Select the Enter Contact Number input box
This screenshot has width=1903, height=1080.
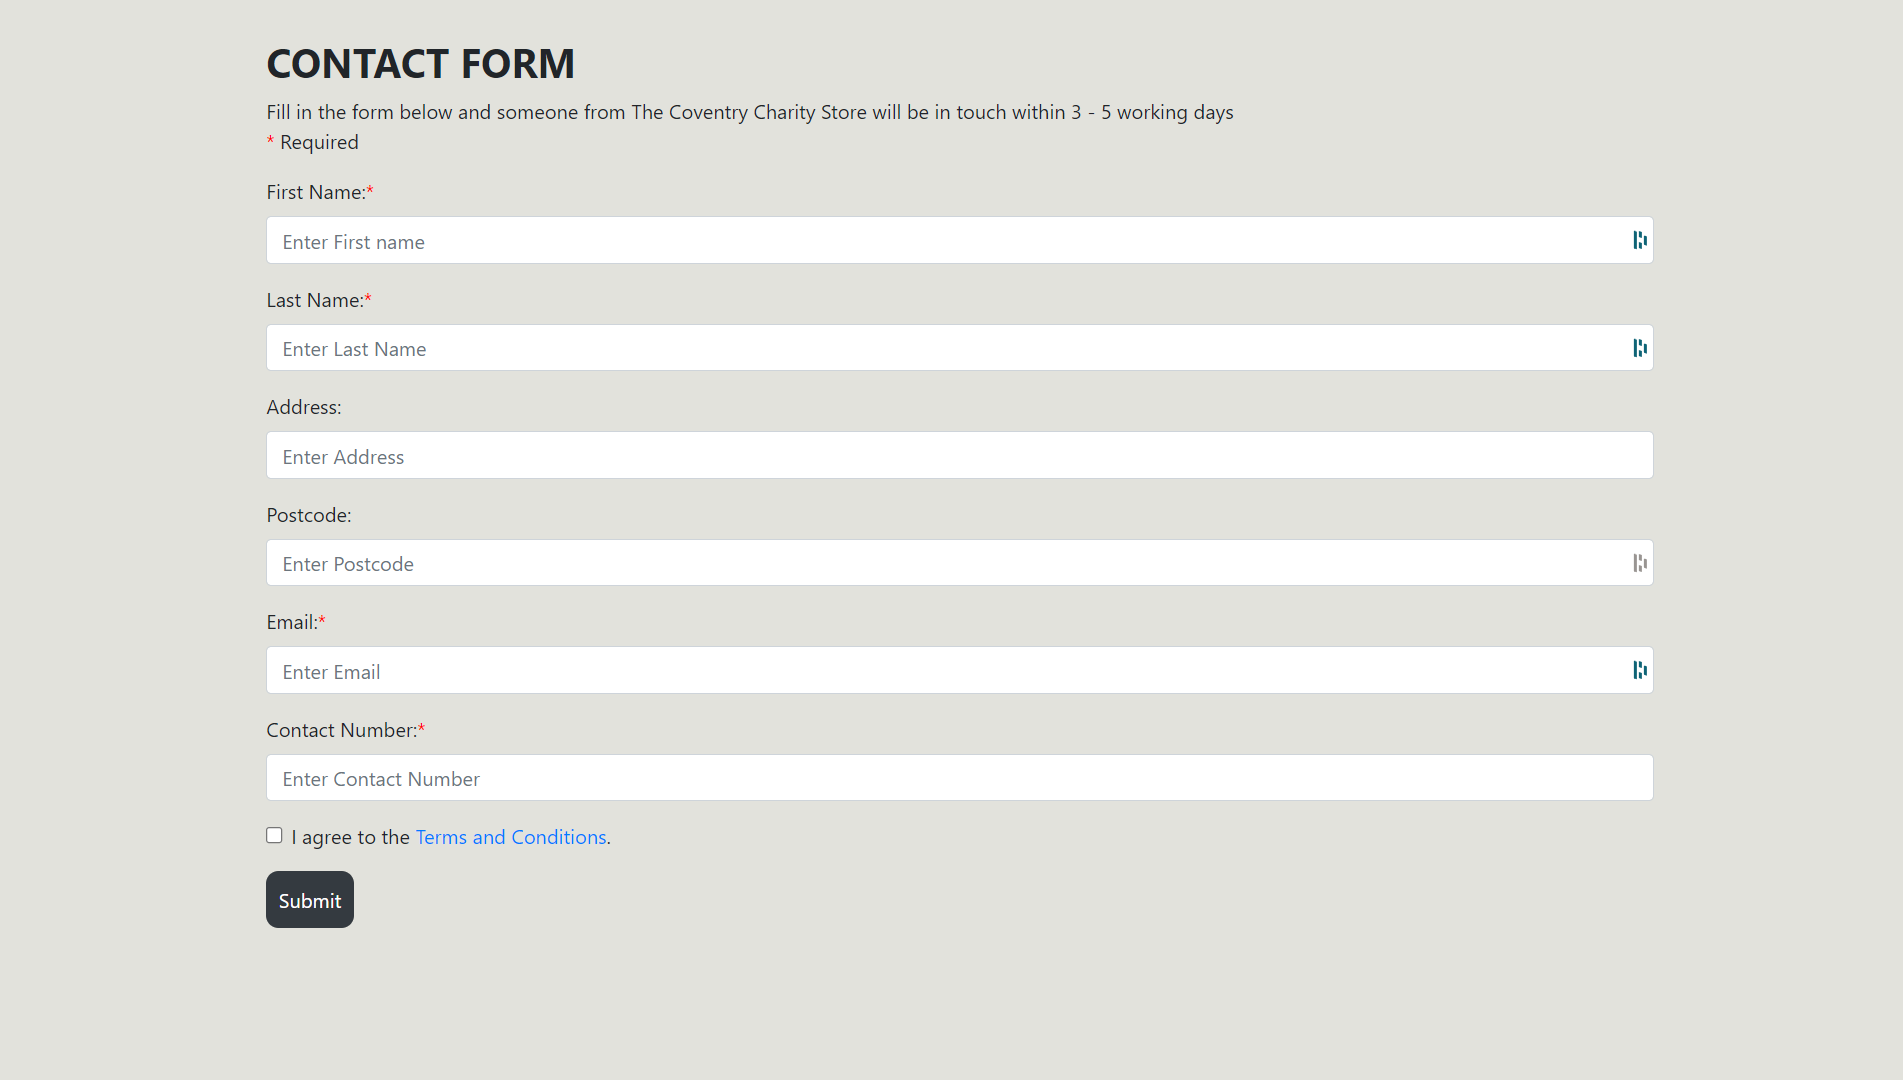[x=960, y=777]
